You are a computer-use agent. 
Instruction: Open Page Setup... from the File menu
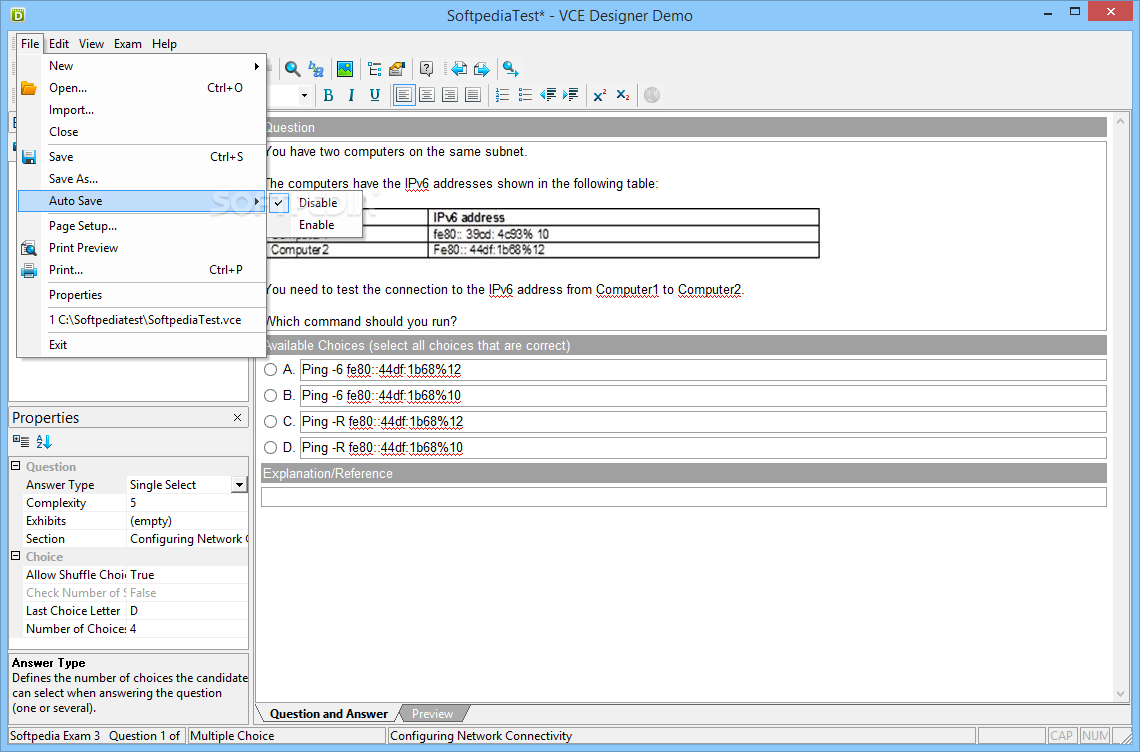142,226
